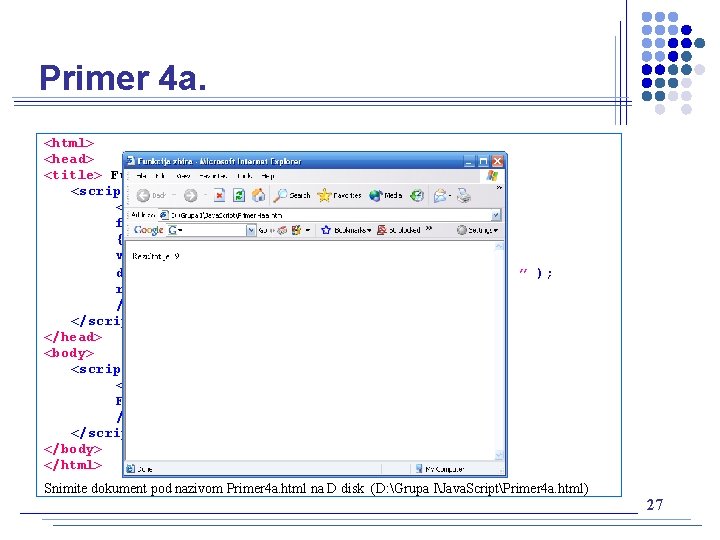The width and height of the screenshot is (720, 540).
Task: Click inside the Google search field
Action: point(214,230)
